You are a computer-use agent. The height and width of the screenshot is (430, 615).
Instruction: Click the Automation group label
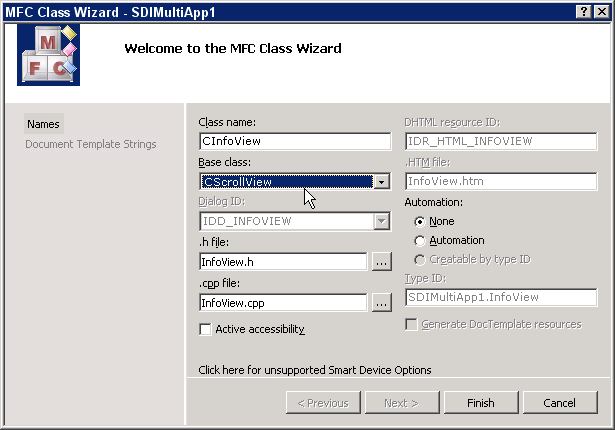pos(433,202)
